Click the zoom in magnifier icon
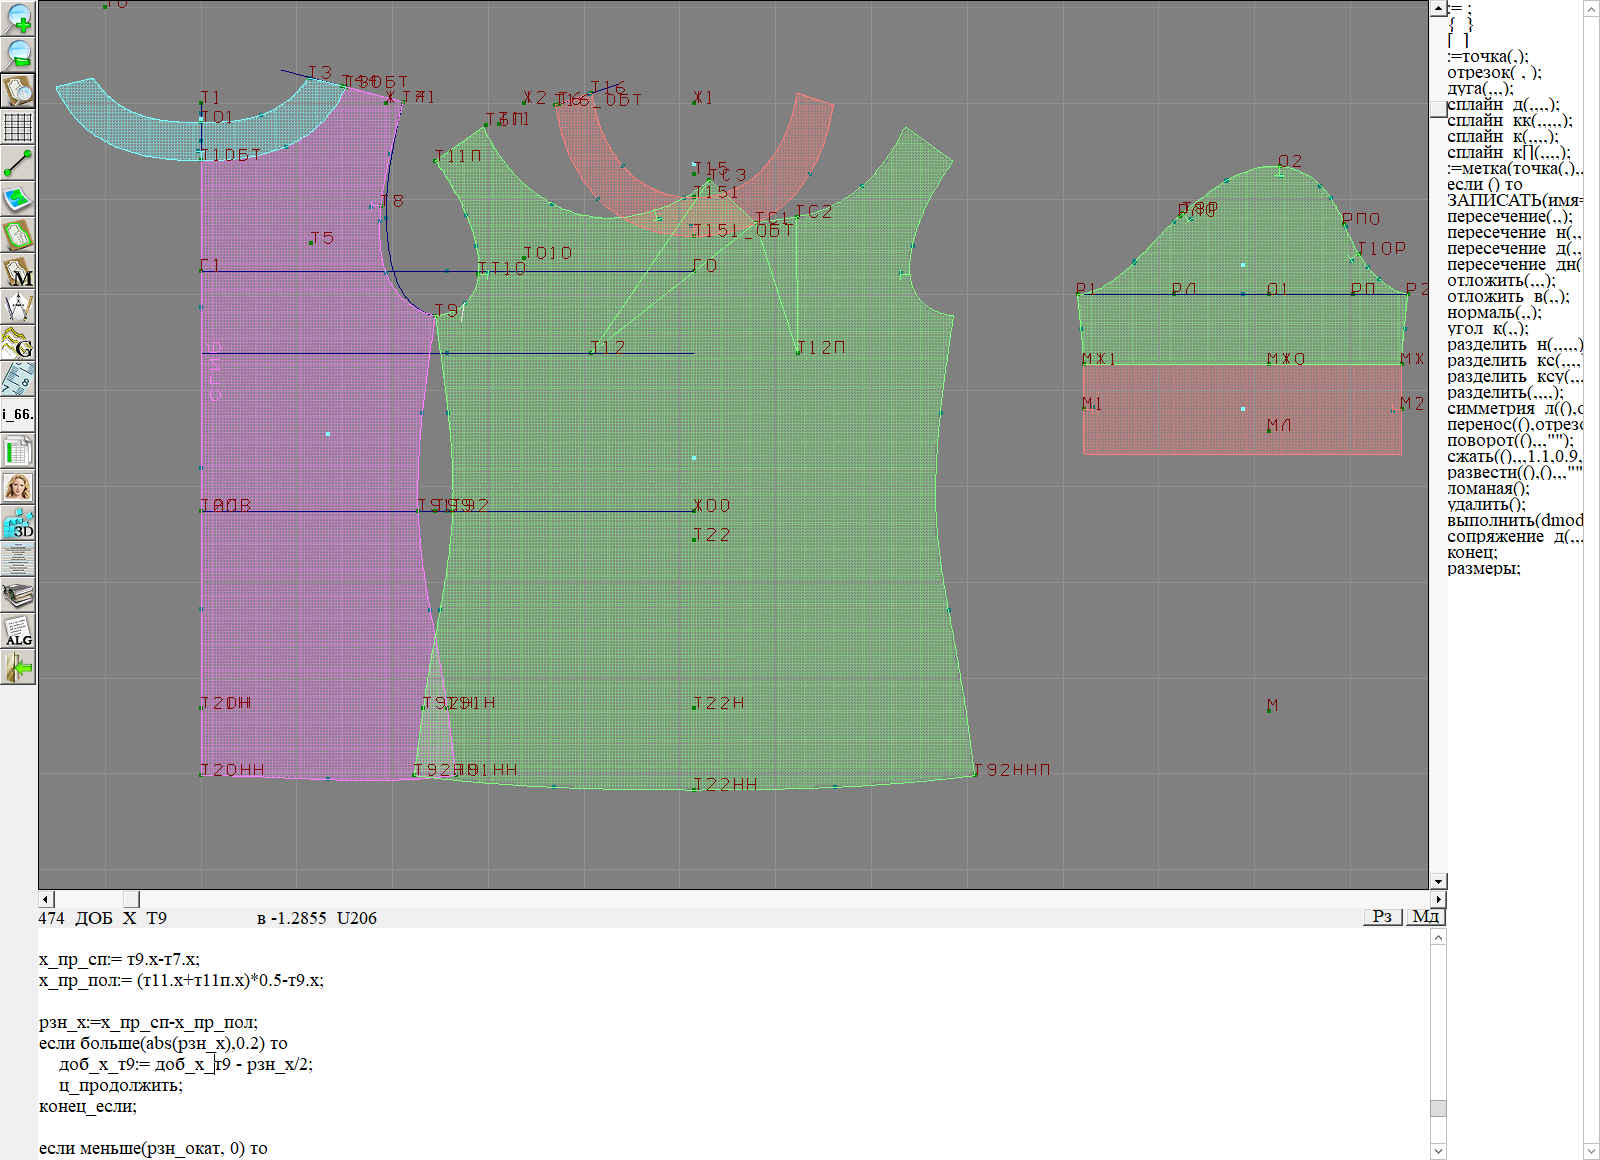Image resolution: width=1600 pixels, height=1160 pixels. point(18,19)
